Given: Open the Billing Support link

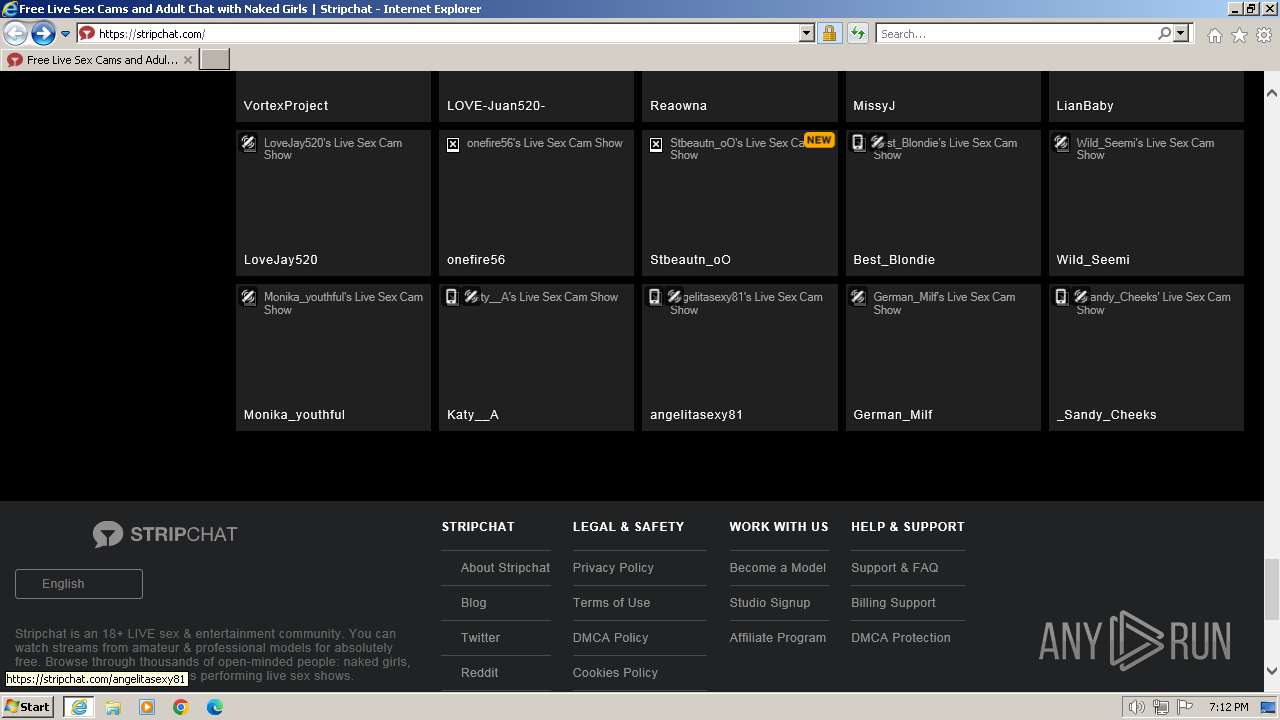Looking at the screenshot, I should 893,603.
